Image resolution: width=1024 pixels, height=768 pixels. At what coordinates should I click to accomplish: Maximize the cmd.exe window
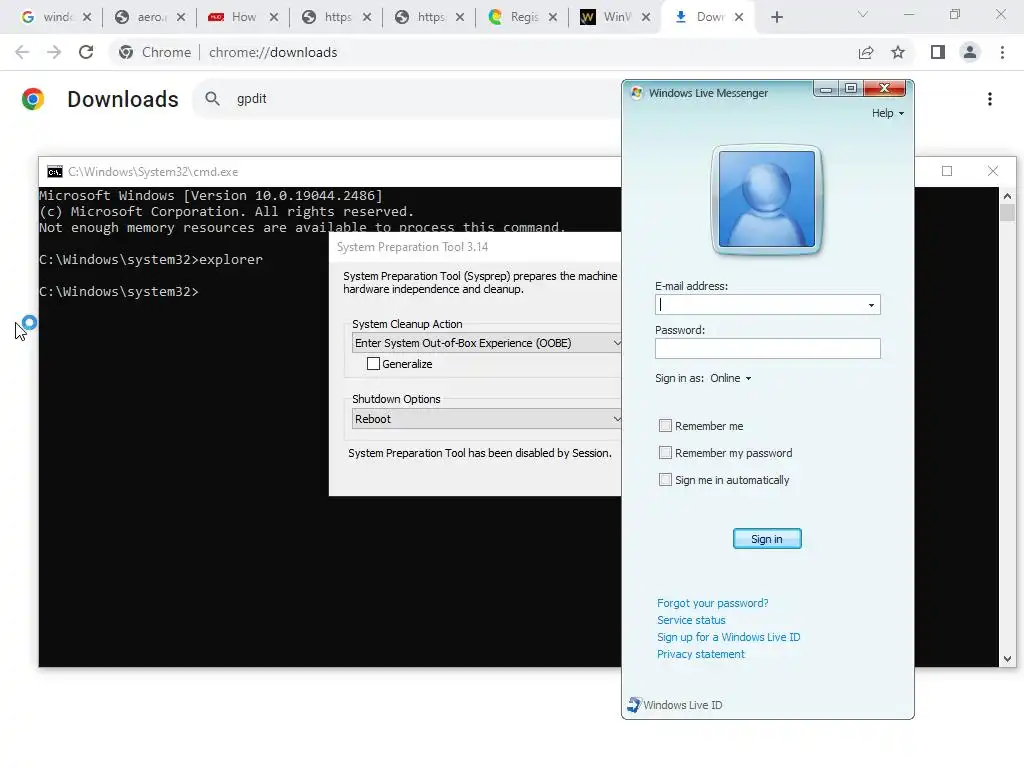coord(947,171)
